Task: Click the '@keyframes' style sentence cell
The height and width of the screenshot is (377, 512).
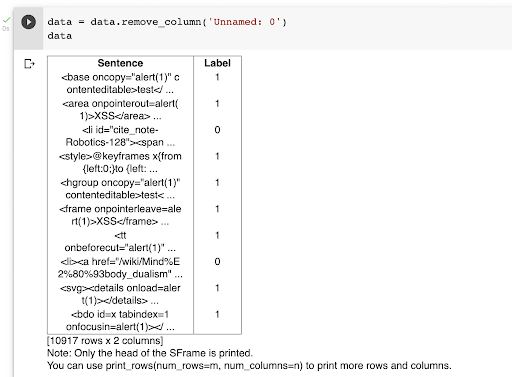Action: click(x=120, y=162)
